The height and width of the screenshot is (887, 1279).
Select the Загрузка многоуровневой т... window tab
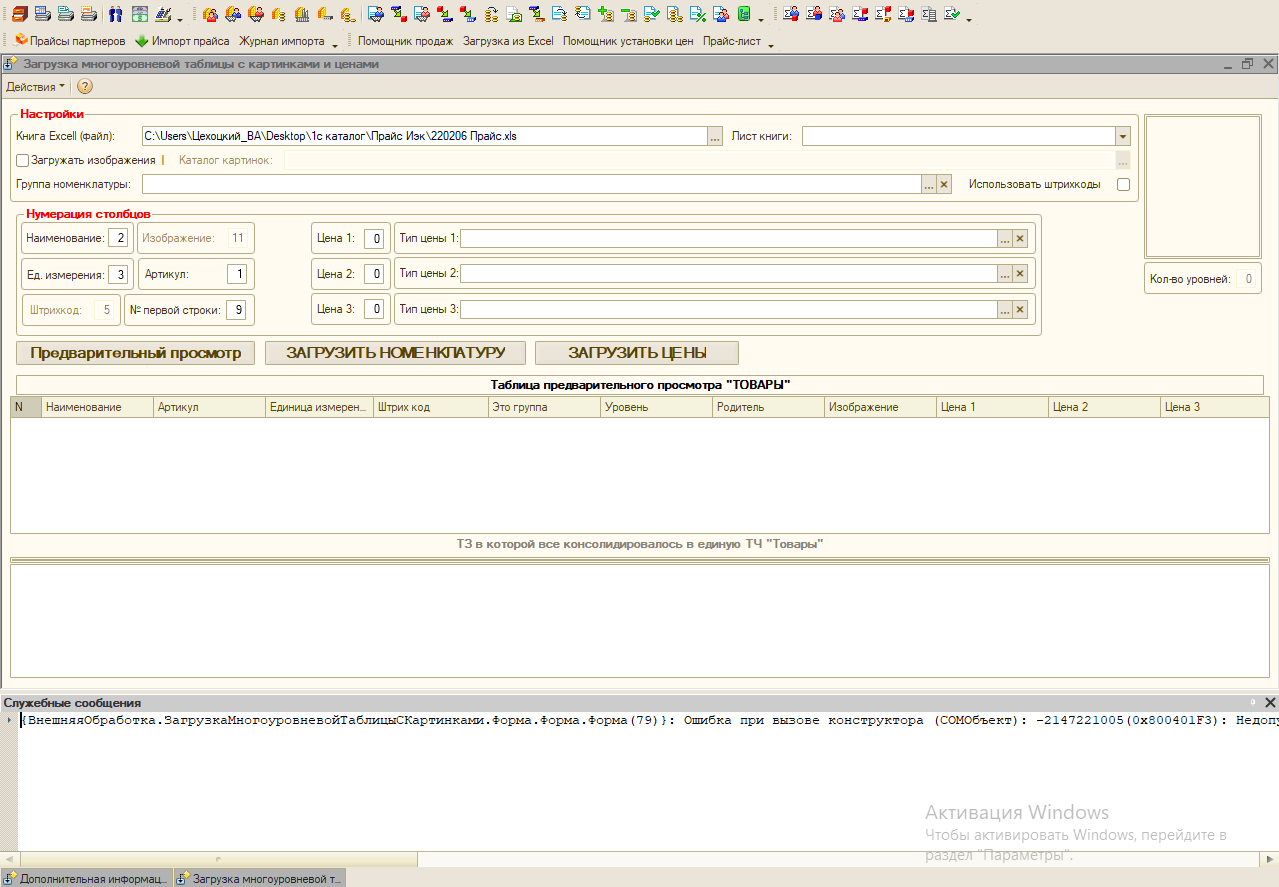coord(259,878)
